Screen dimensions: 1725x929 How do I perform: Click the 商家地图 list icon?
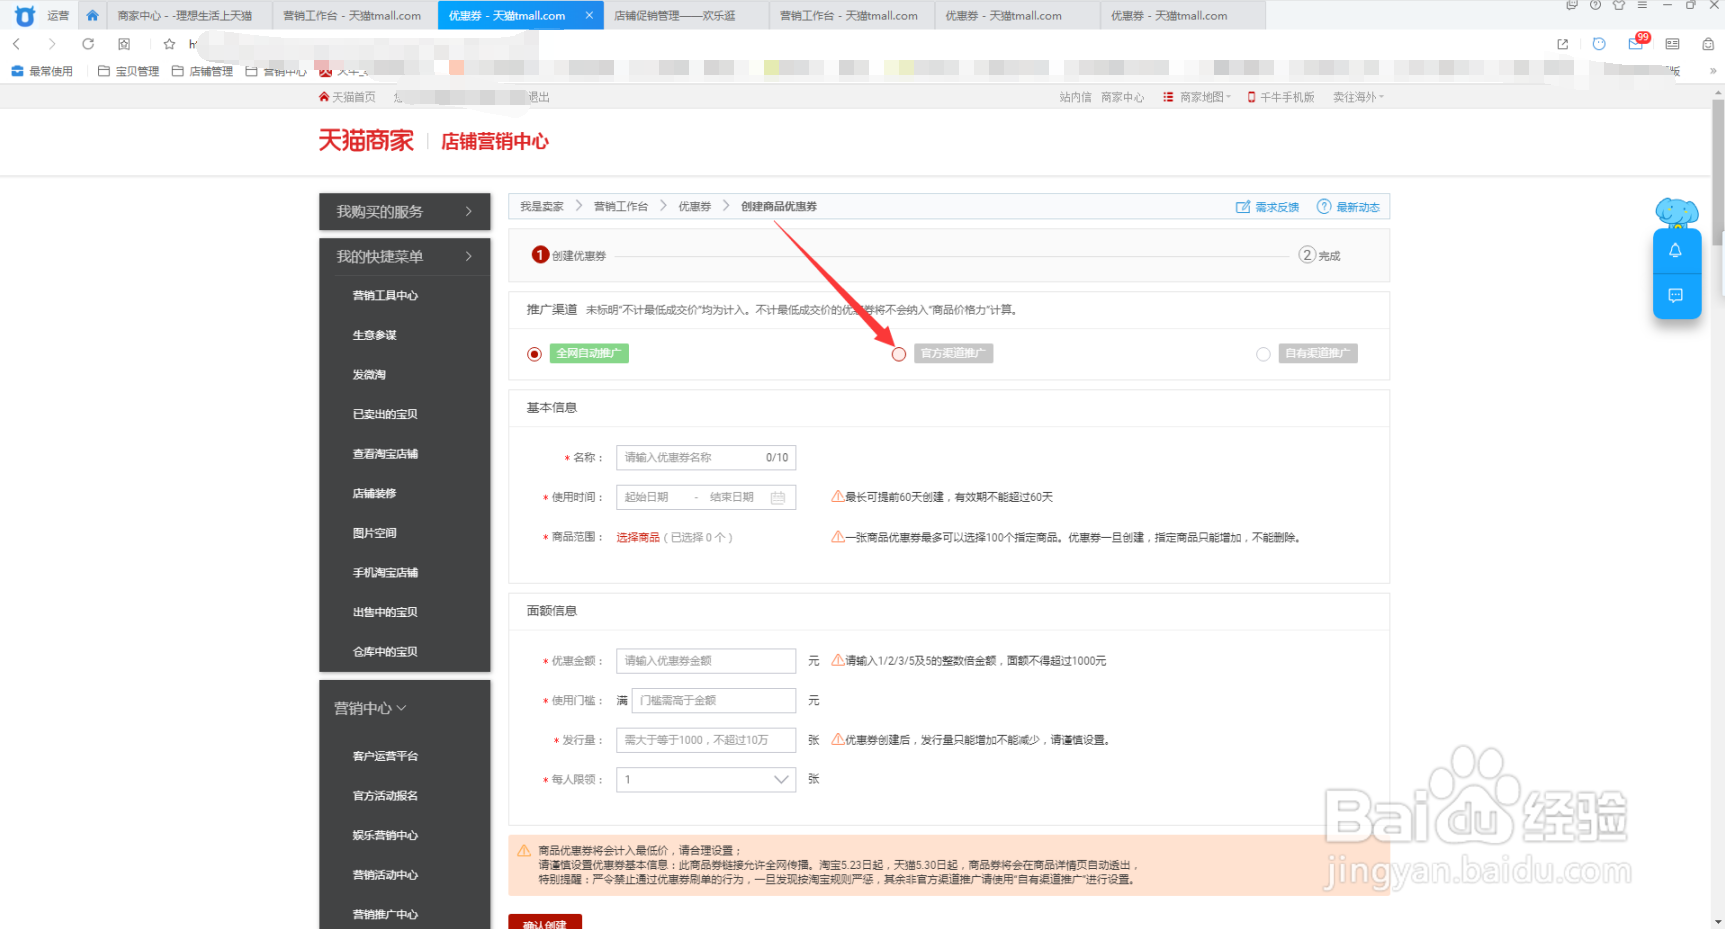(1168, 97)
